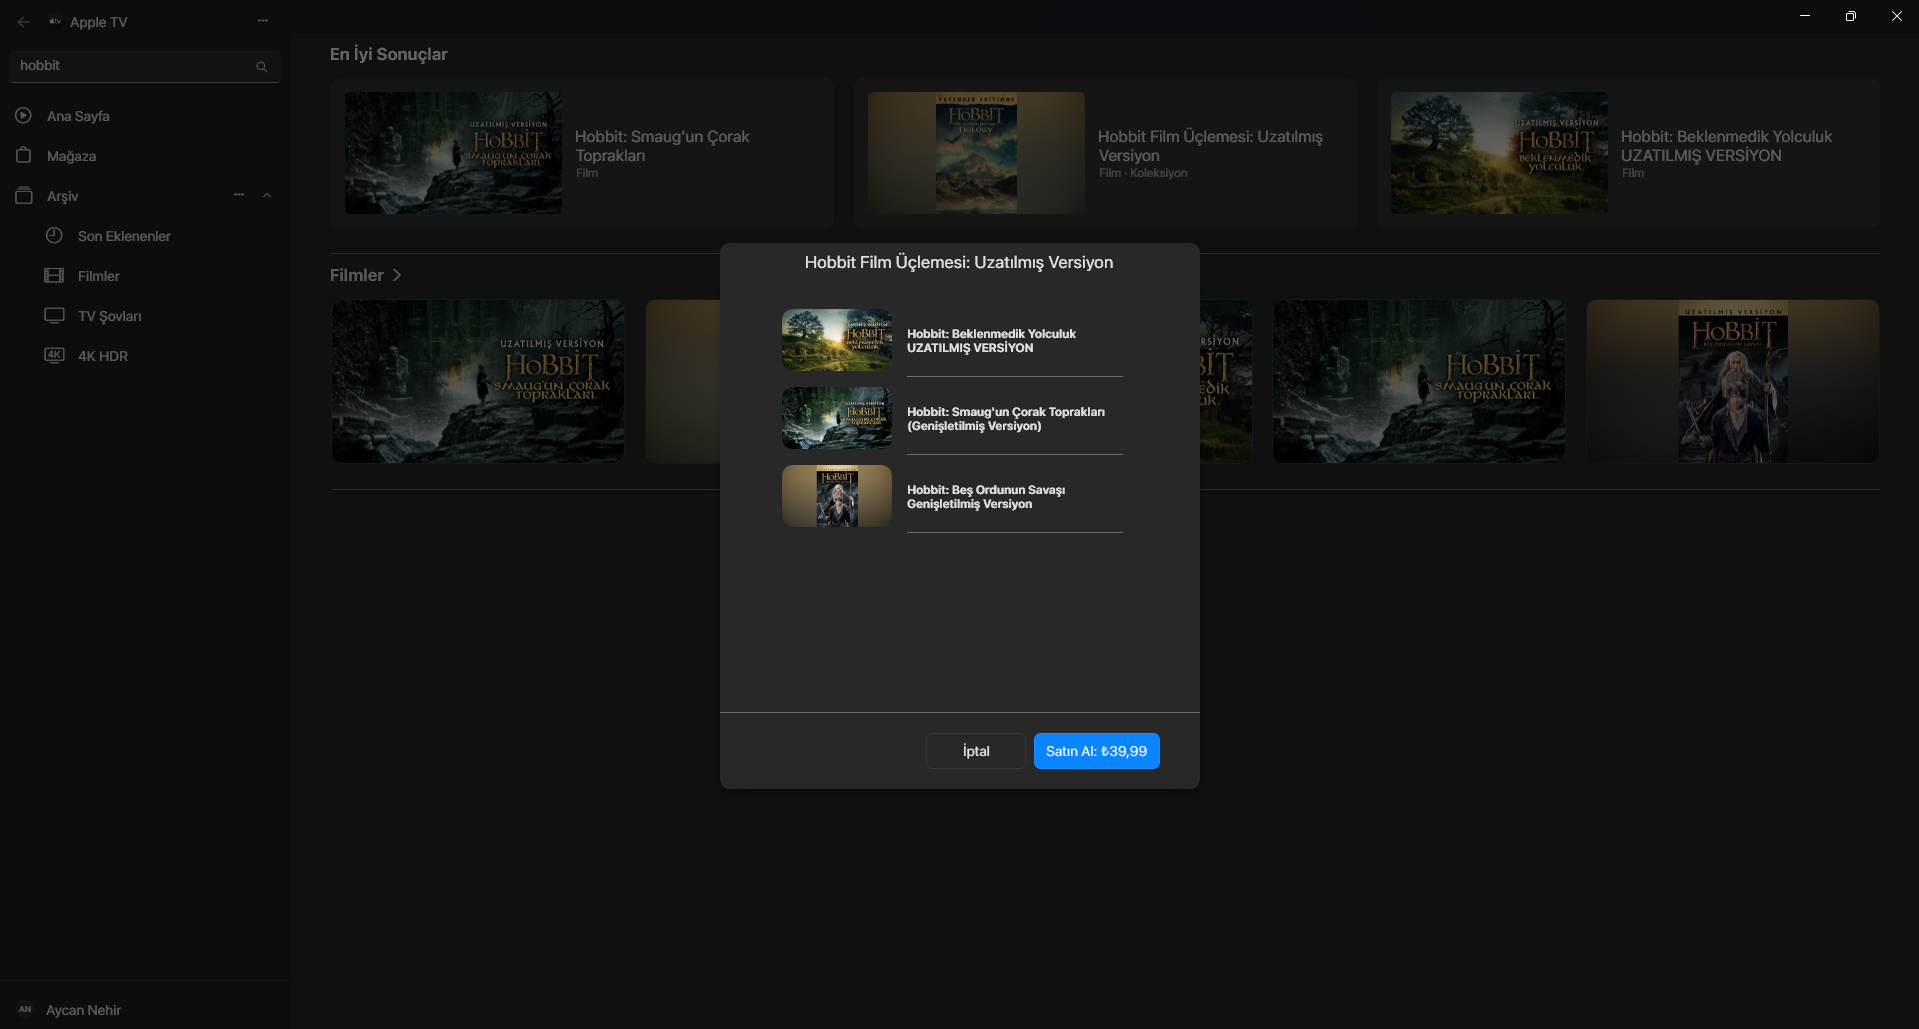Click the AN account avatar icon
Viewport: 1919px width, 1029px height.
25,1010
